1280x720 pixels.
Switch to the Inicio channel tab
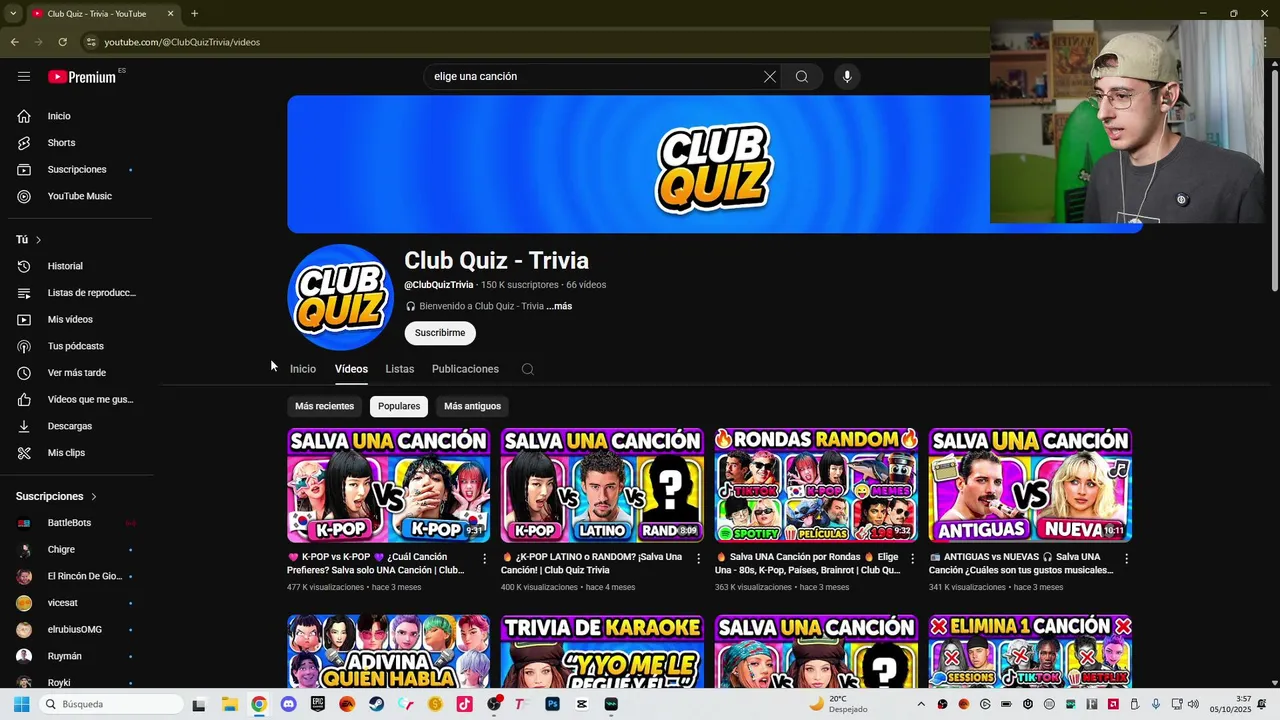coord(303,369)
